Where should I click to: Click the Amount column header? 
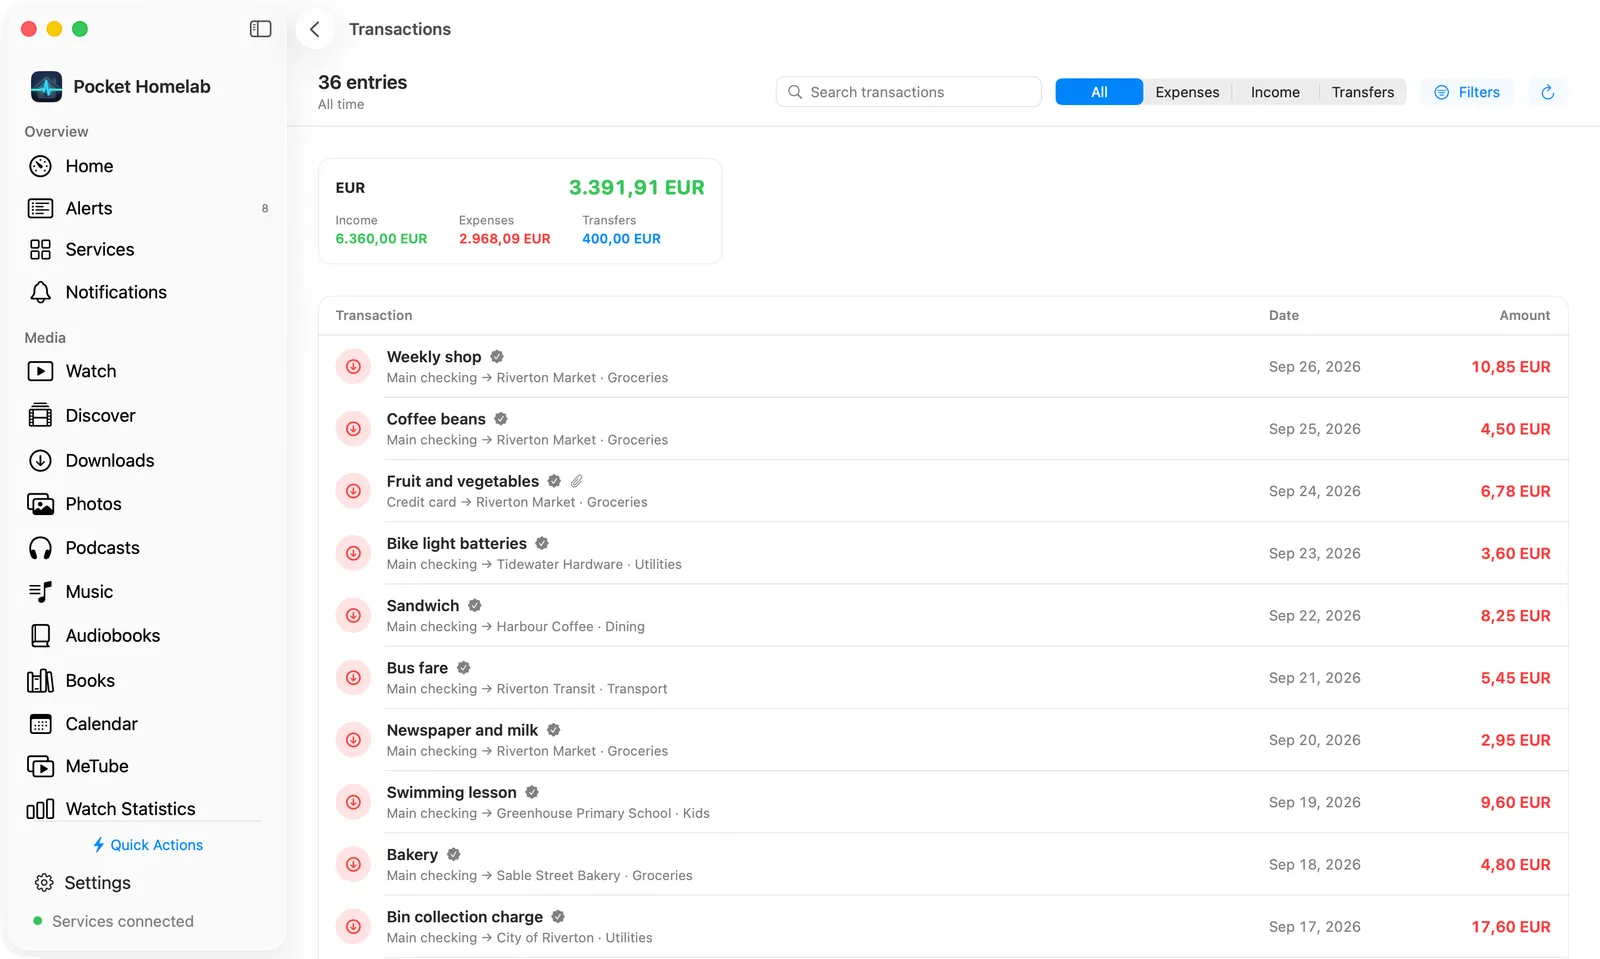tap(1524, 315)
